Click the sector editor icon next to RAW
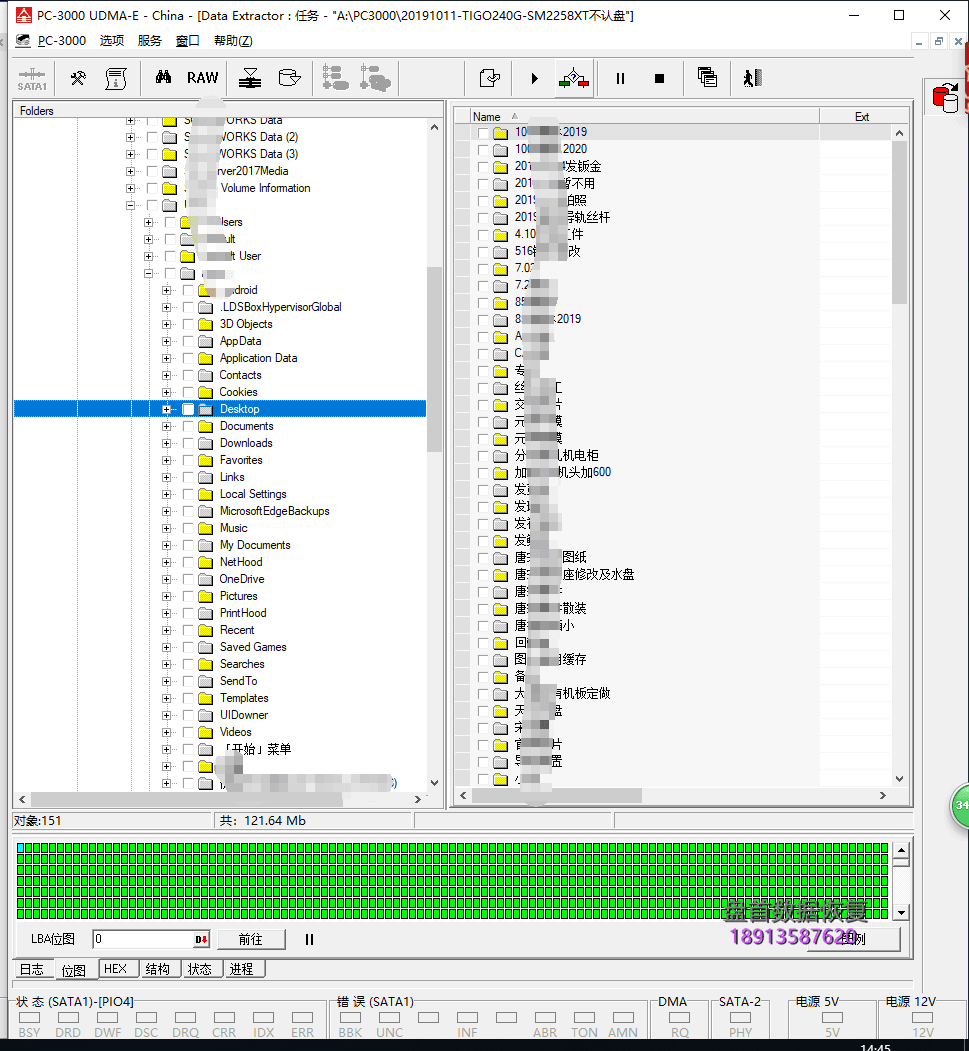Image resolution: width=969 pixels, height=1051 pixels. [x=250, y=78]
